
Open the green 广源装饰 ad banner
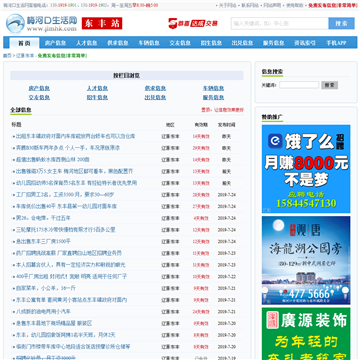pyautogui.click(x=306, y=334)
